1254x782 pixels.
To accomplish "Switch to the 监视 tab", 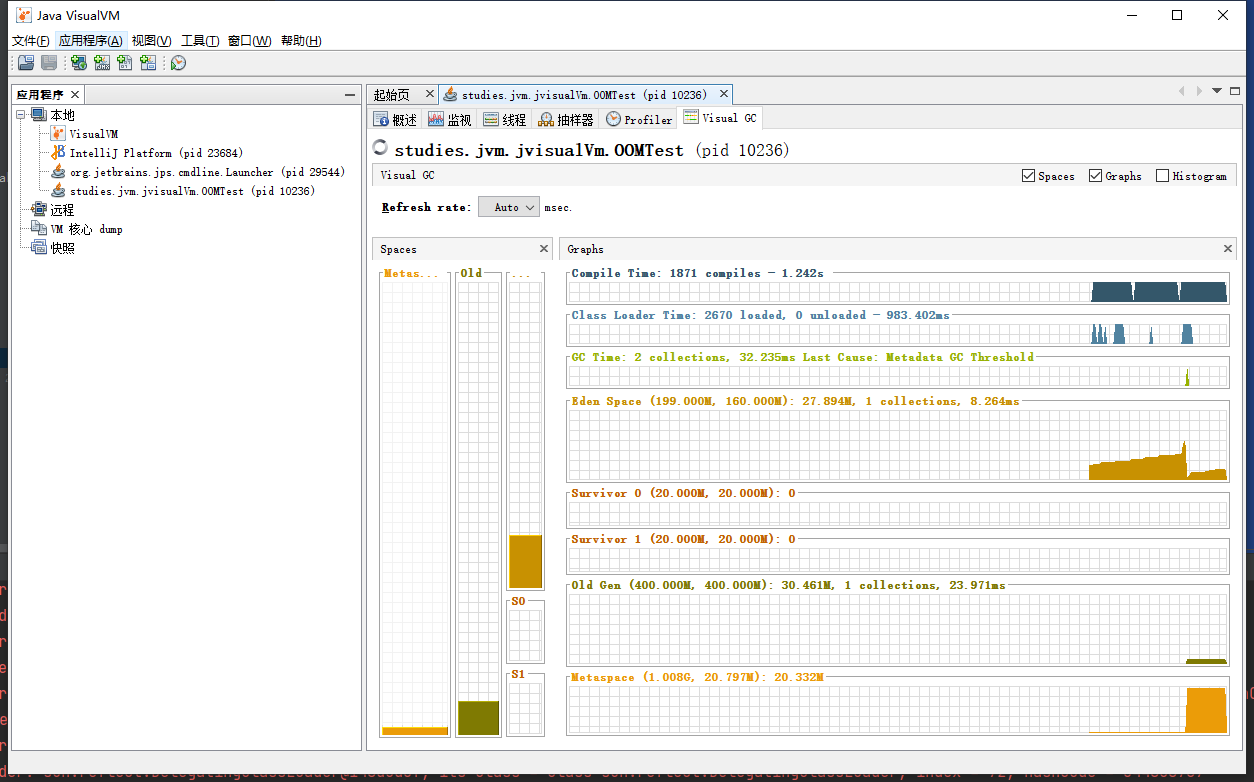I will tap(450, 119).
